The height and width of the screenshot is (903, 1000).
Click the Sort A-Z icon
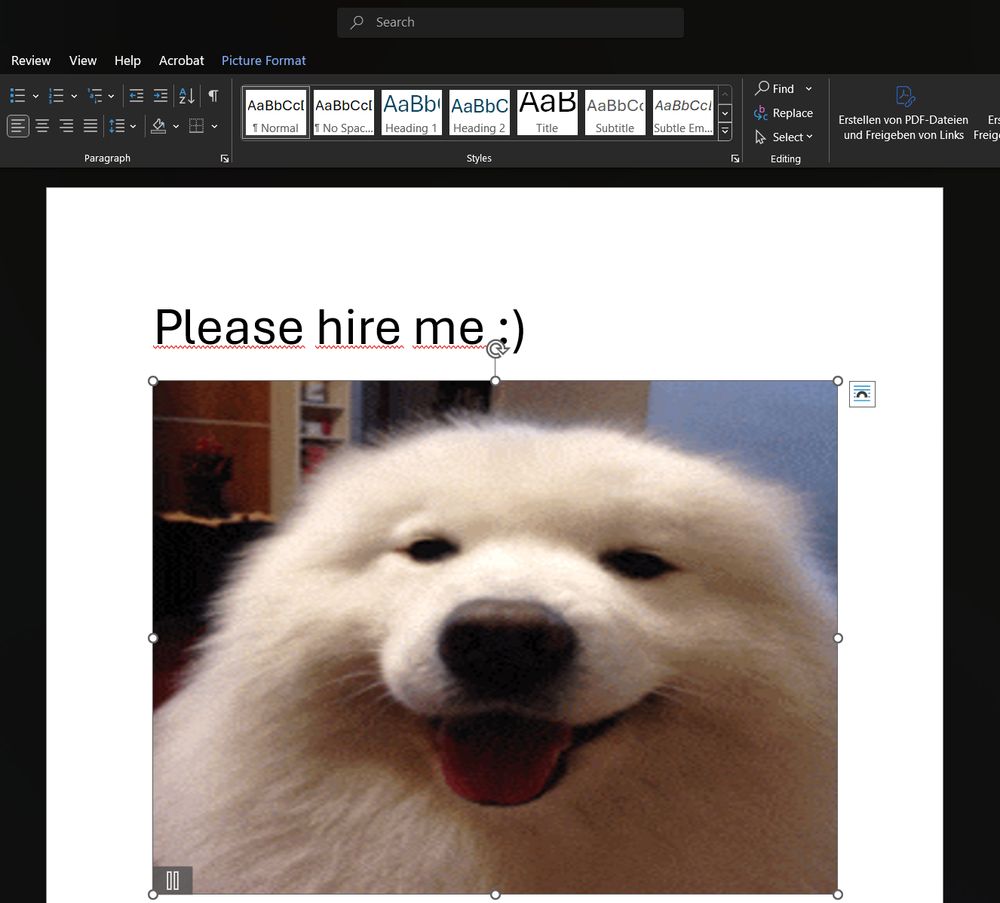click(187, 96)
